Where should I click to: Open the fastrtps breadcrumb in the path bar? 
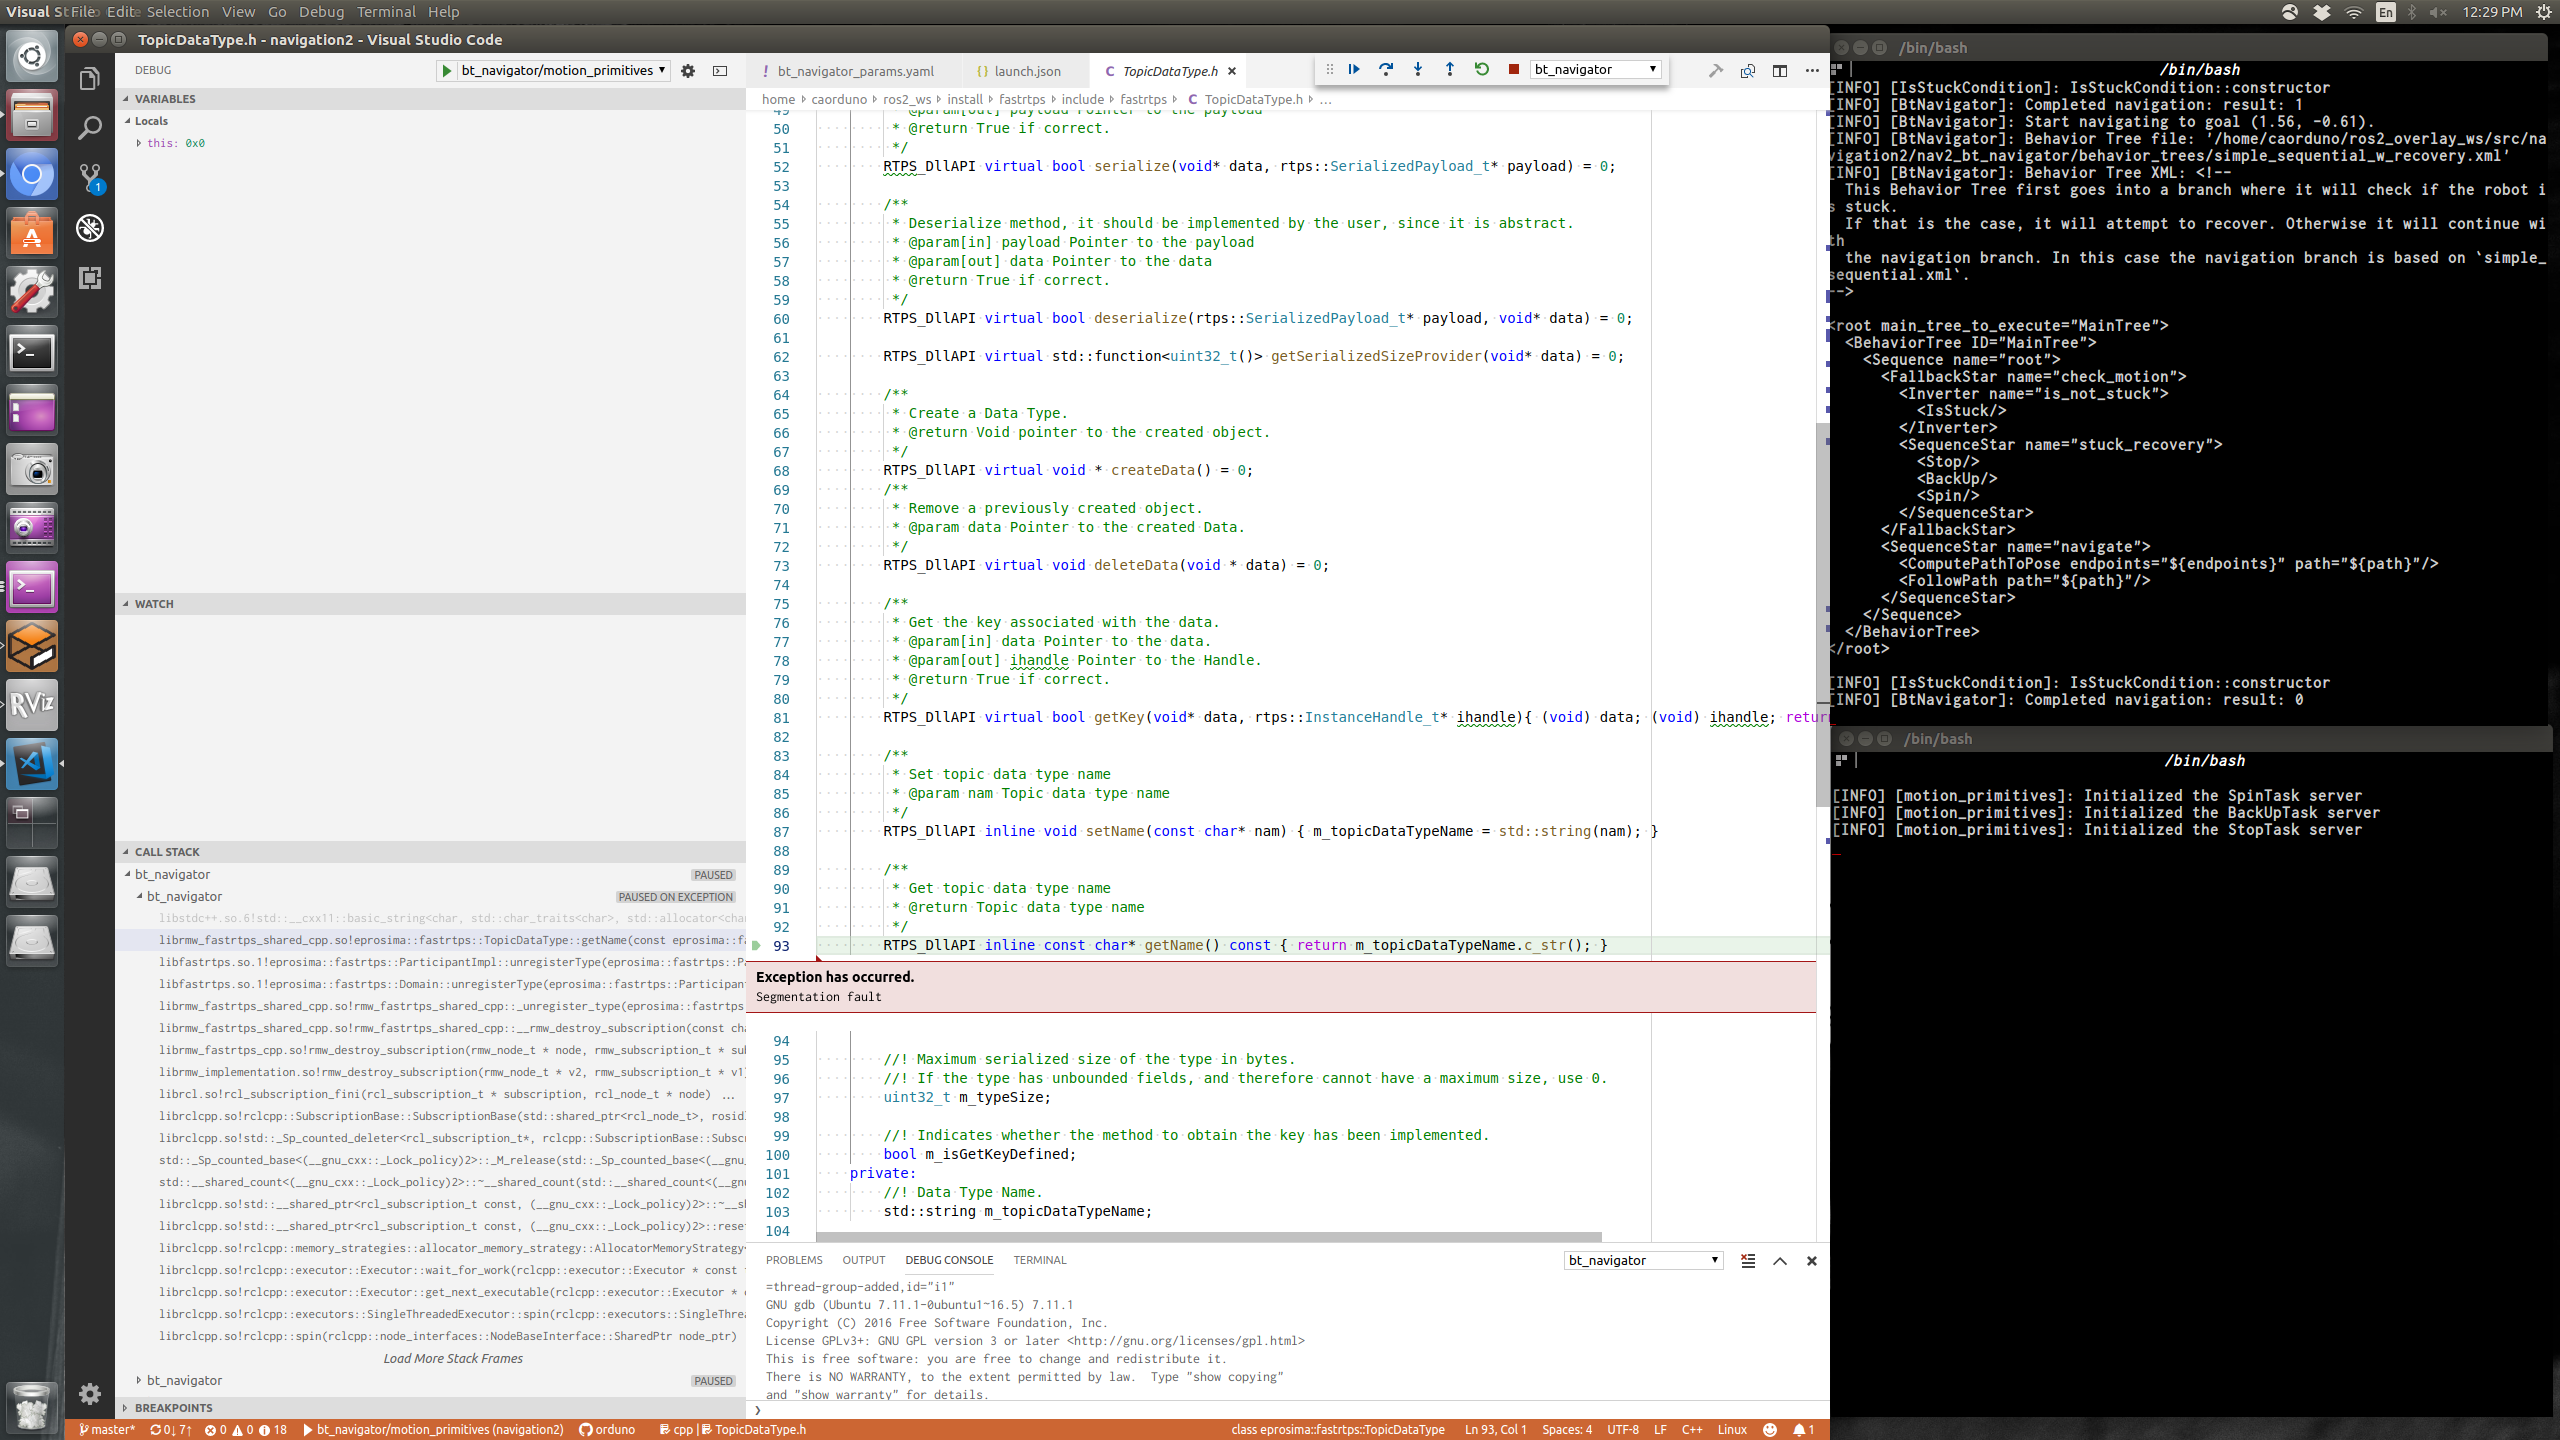click(x=1021, y=99)
